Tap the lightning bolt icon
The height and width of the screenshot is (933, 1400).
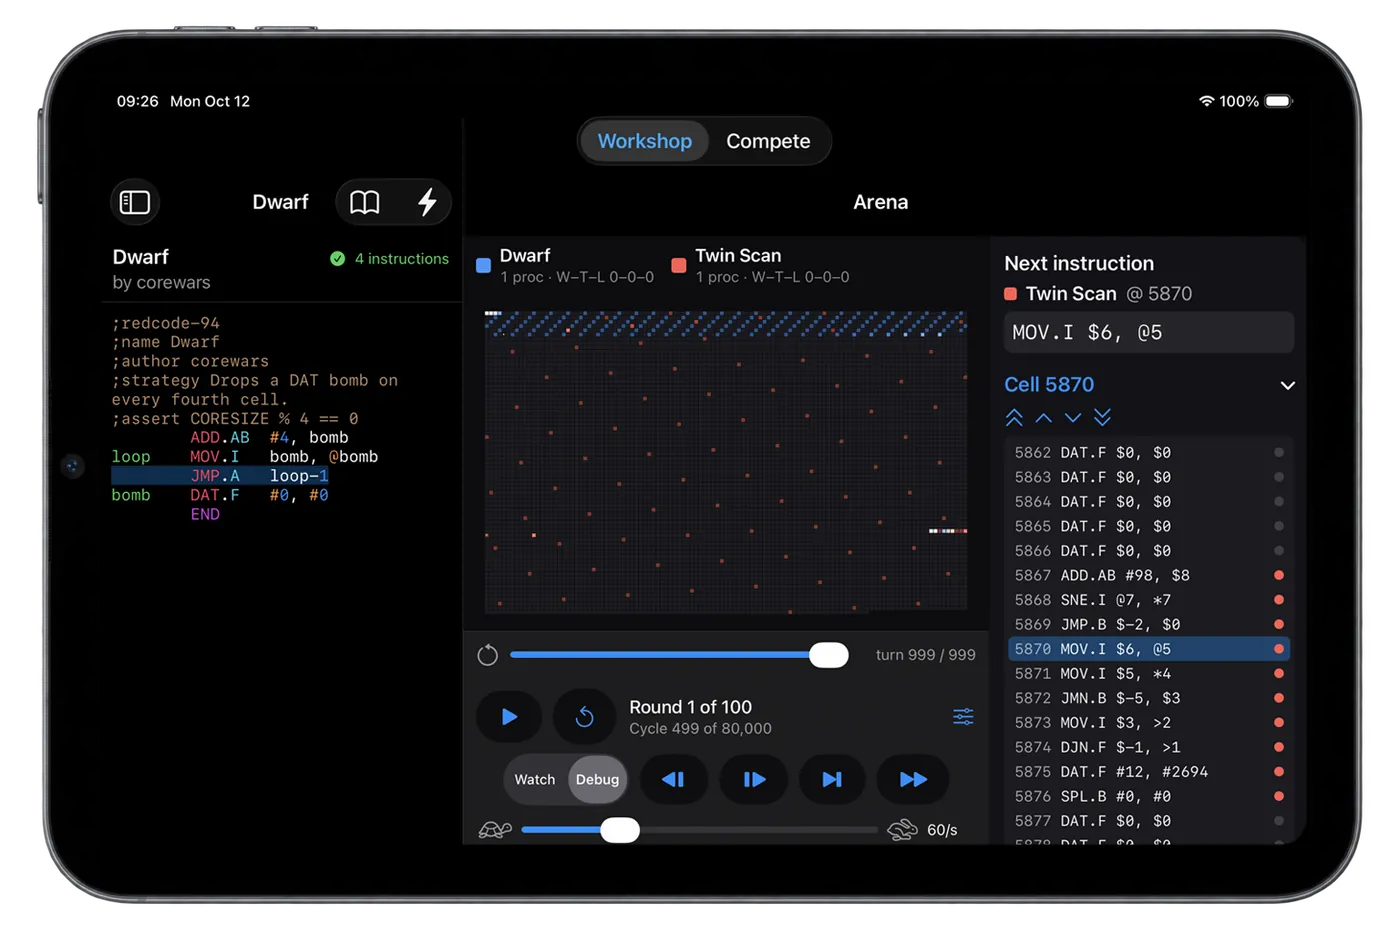[427, 202]
